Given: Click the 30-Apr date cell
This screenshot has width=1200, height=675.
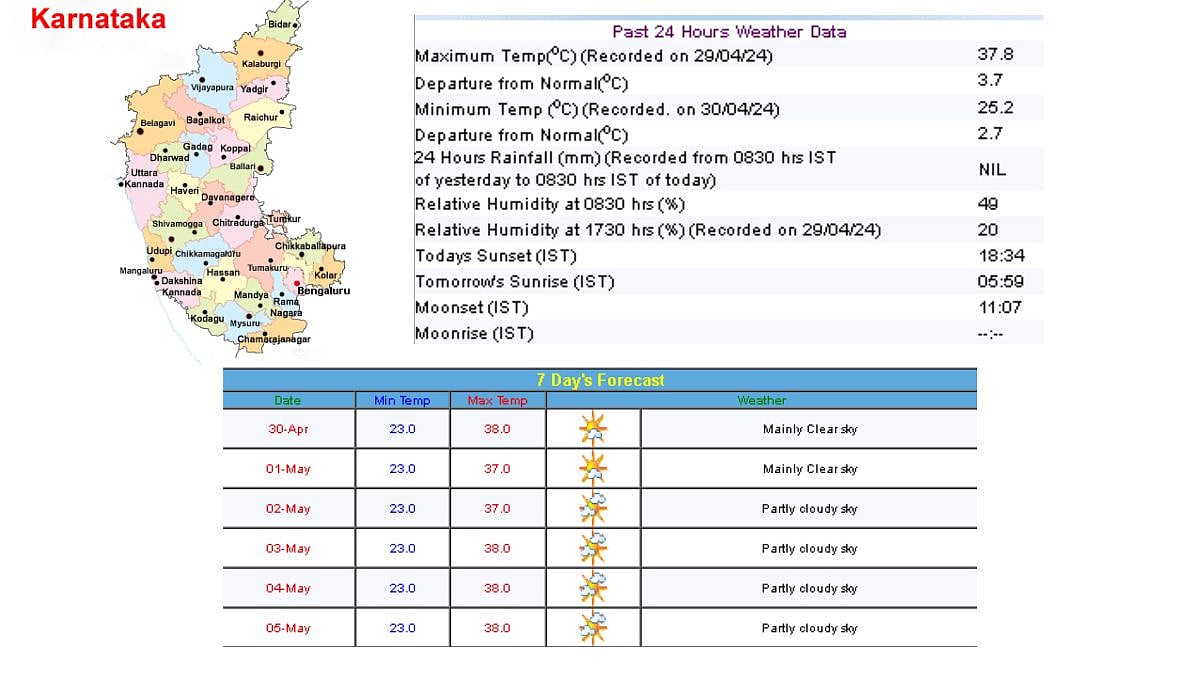Looking at the screenshot, I should tap(288, 429).
